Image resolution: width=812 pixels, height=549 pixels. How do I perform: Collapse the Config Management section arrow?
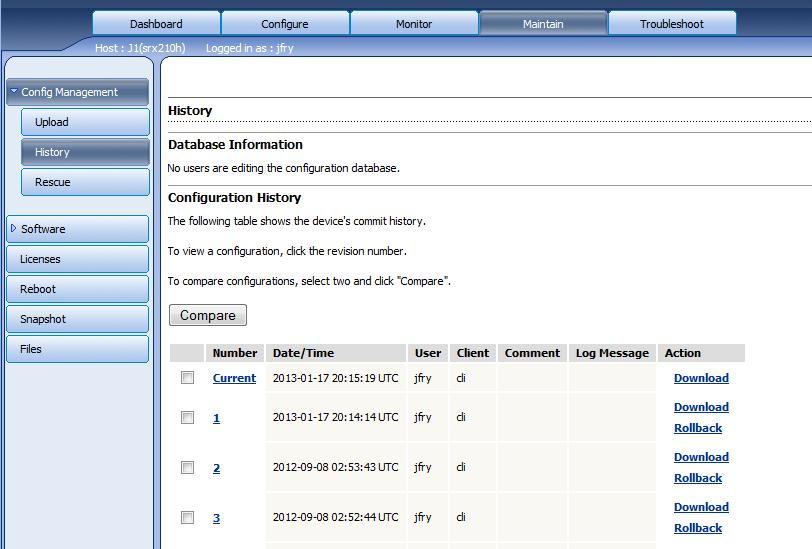click(x=14, y=91)
